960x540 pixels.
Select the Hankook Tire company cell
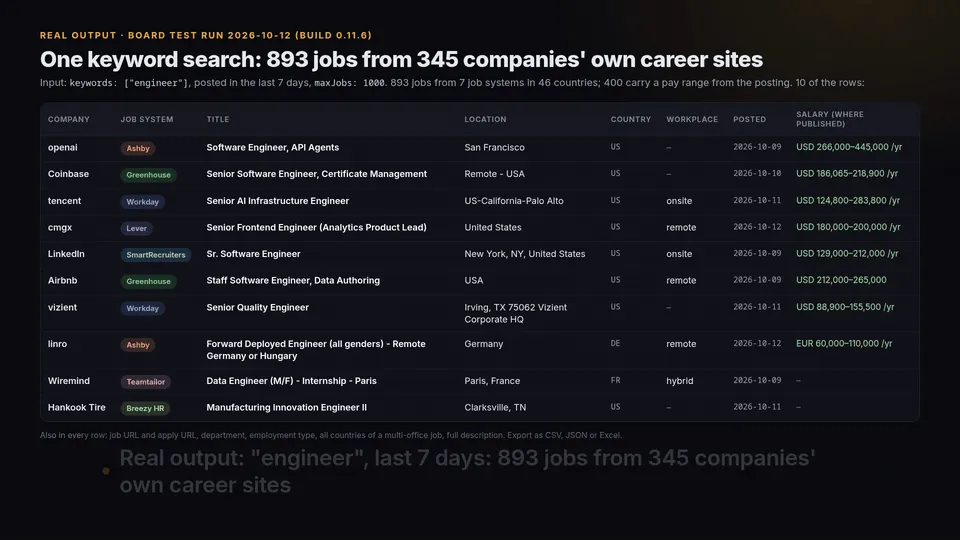tap(77, 407)
